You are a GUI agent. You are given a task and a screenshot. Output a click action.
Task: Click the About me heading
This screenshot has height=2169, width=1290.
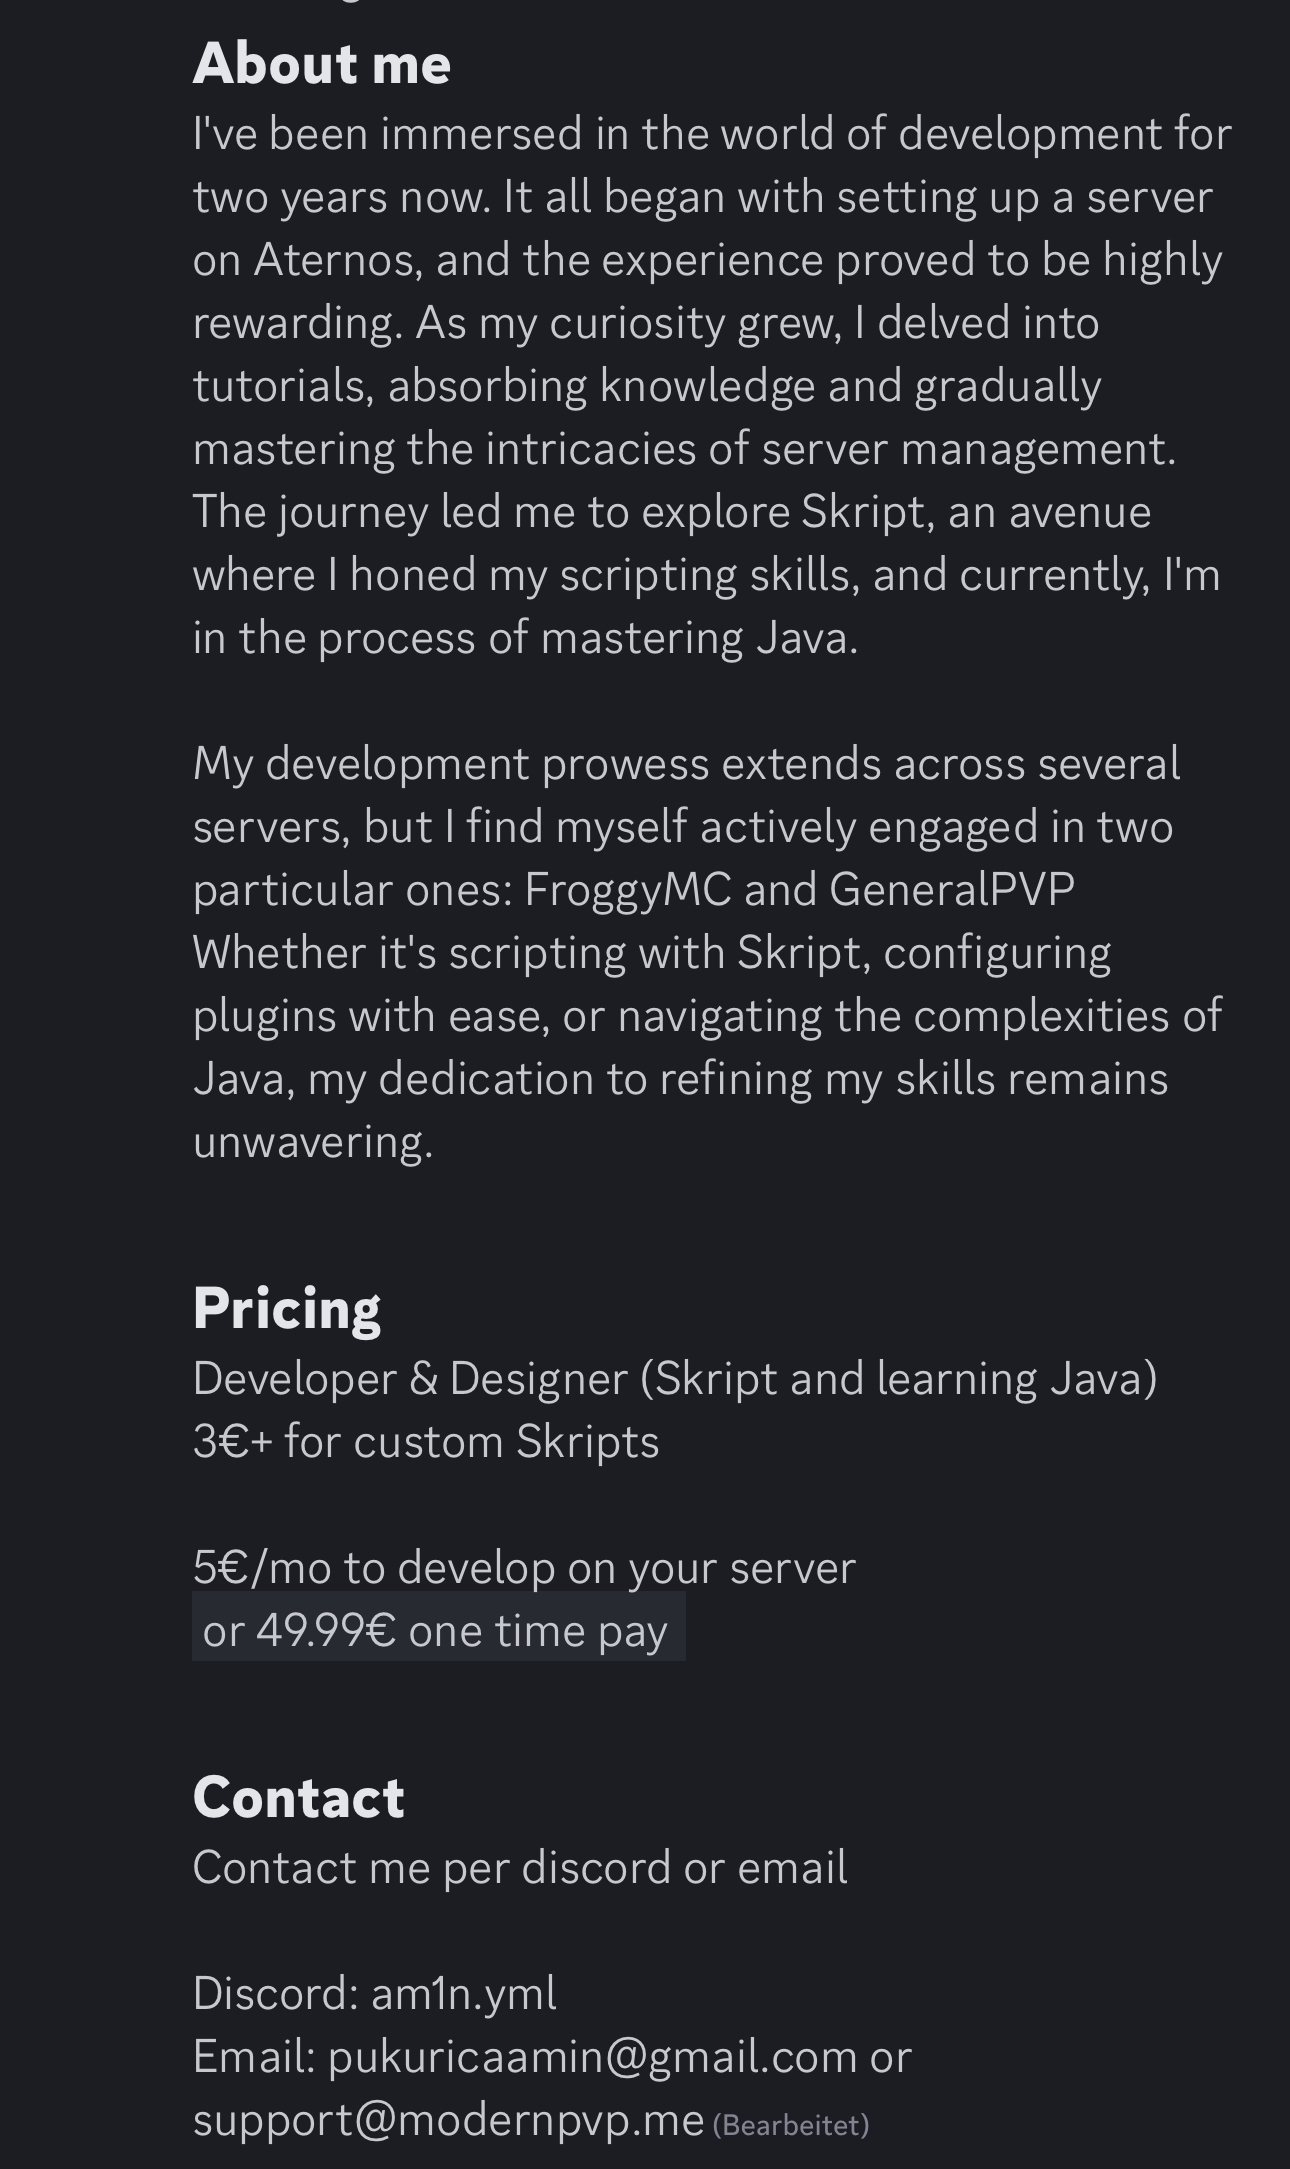pyautogui.click(x=321, y=63)
